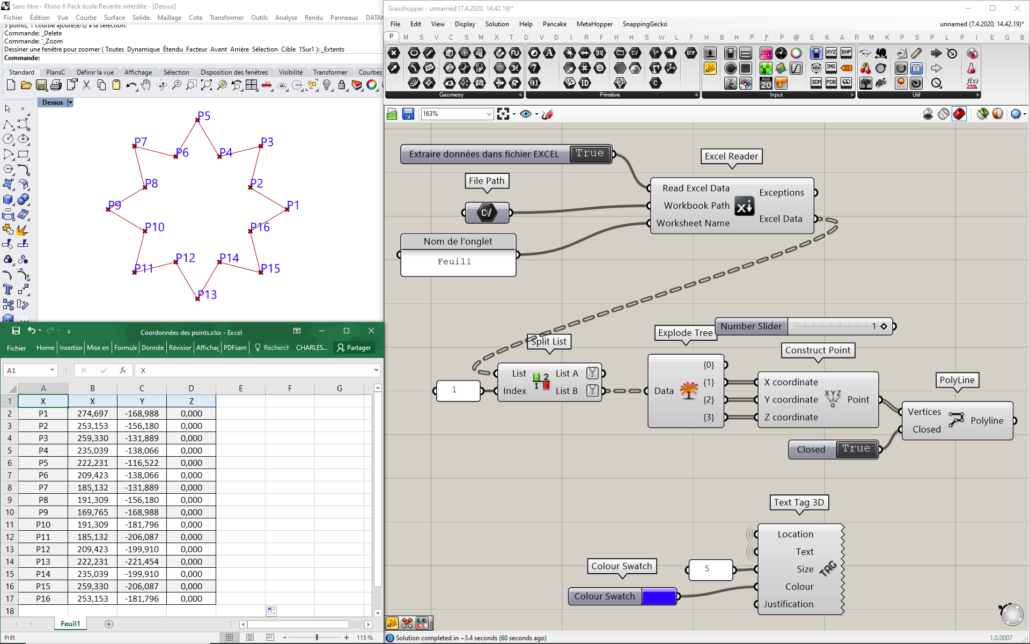Click the XYZ construct point icon in the Input group
The width and height of the screenshot is (1030, 644).
830,52
